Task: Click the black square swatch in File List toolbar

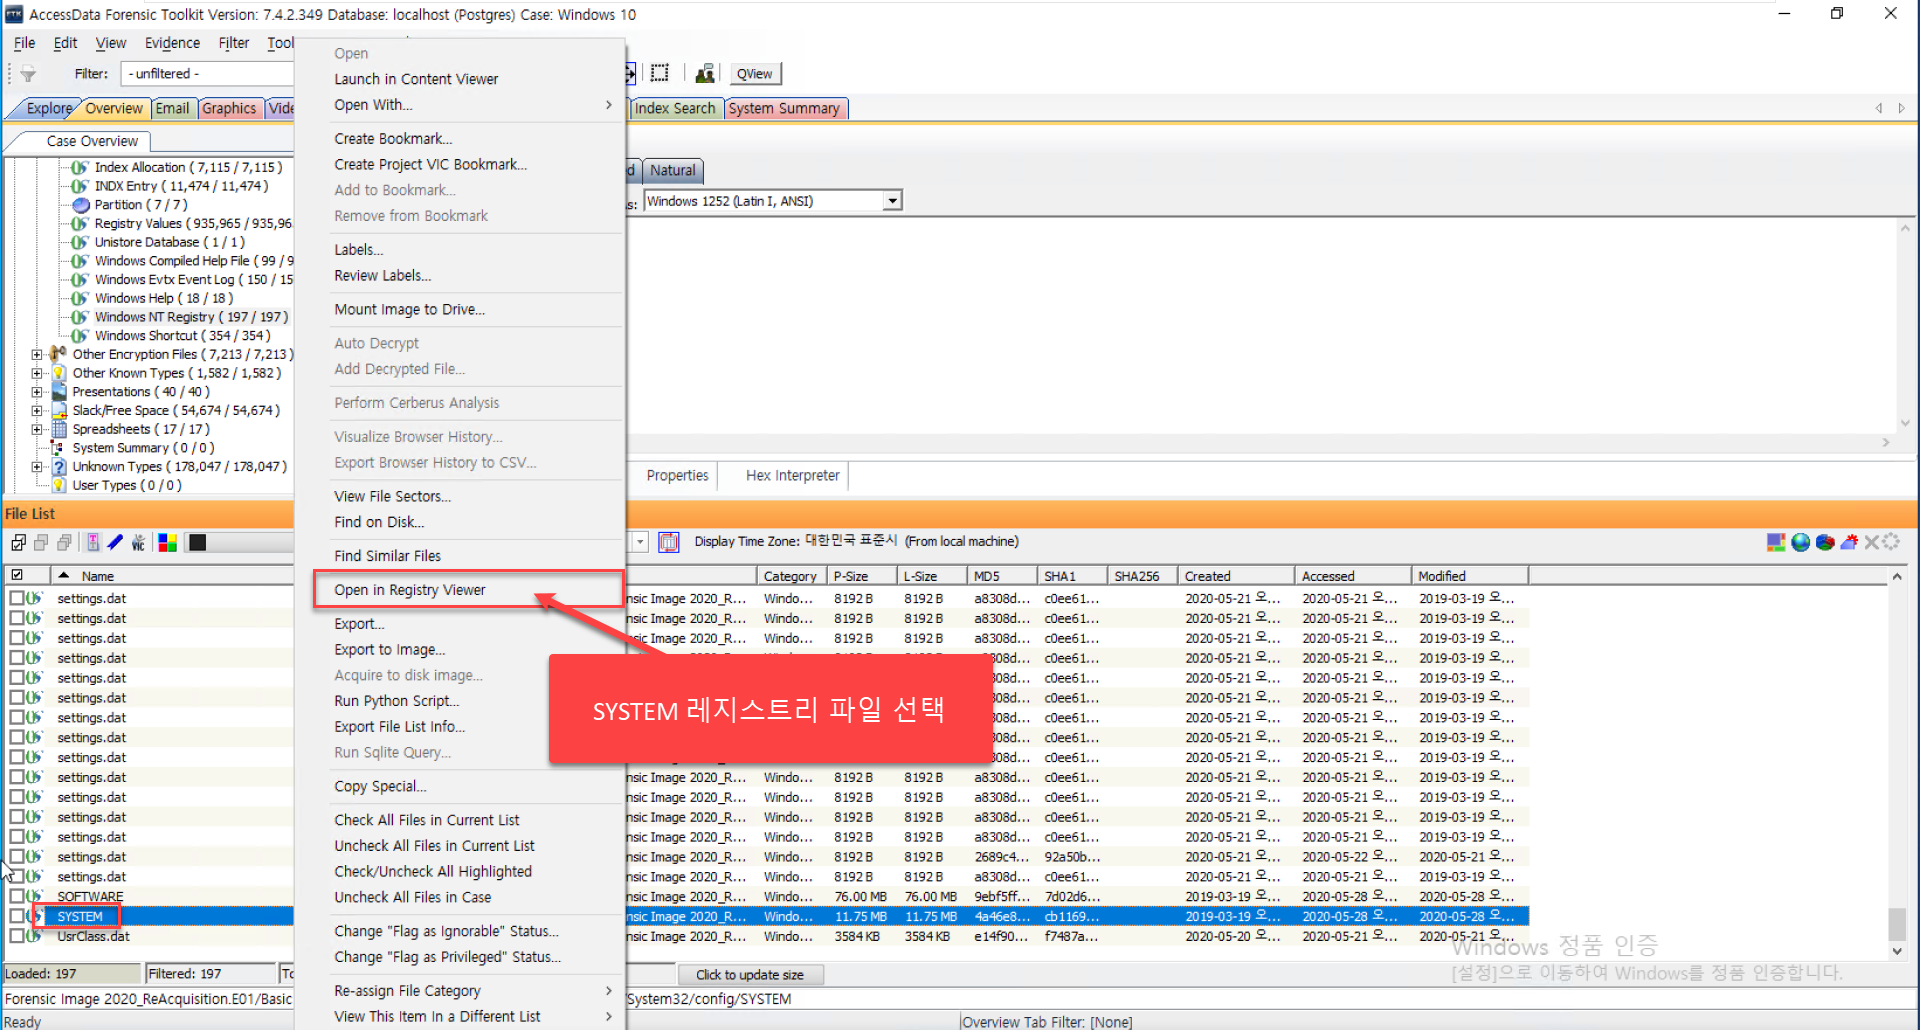Action: pyautogui.click(x=197, y=543)
